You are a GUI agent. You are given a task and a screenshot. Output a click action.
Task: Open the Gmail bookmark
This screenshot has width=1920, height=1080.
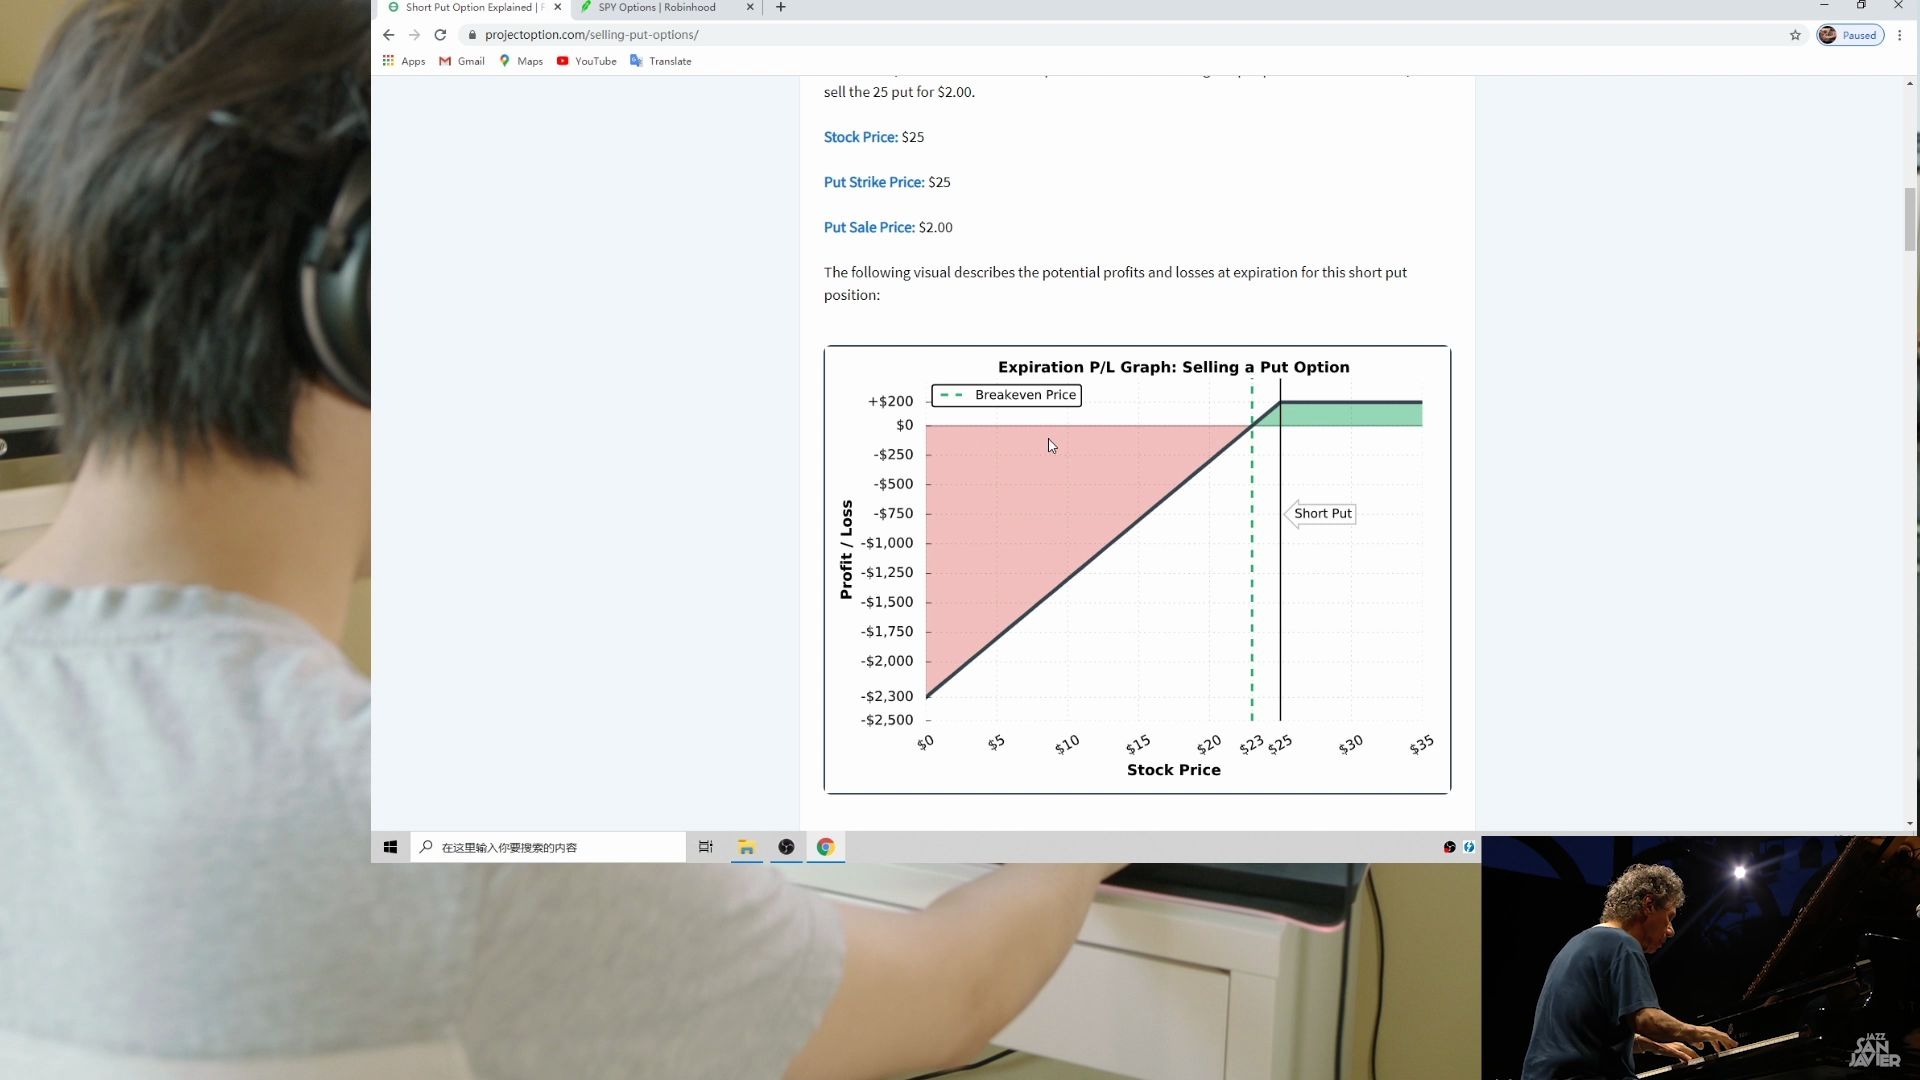(462, 61)
